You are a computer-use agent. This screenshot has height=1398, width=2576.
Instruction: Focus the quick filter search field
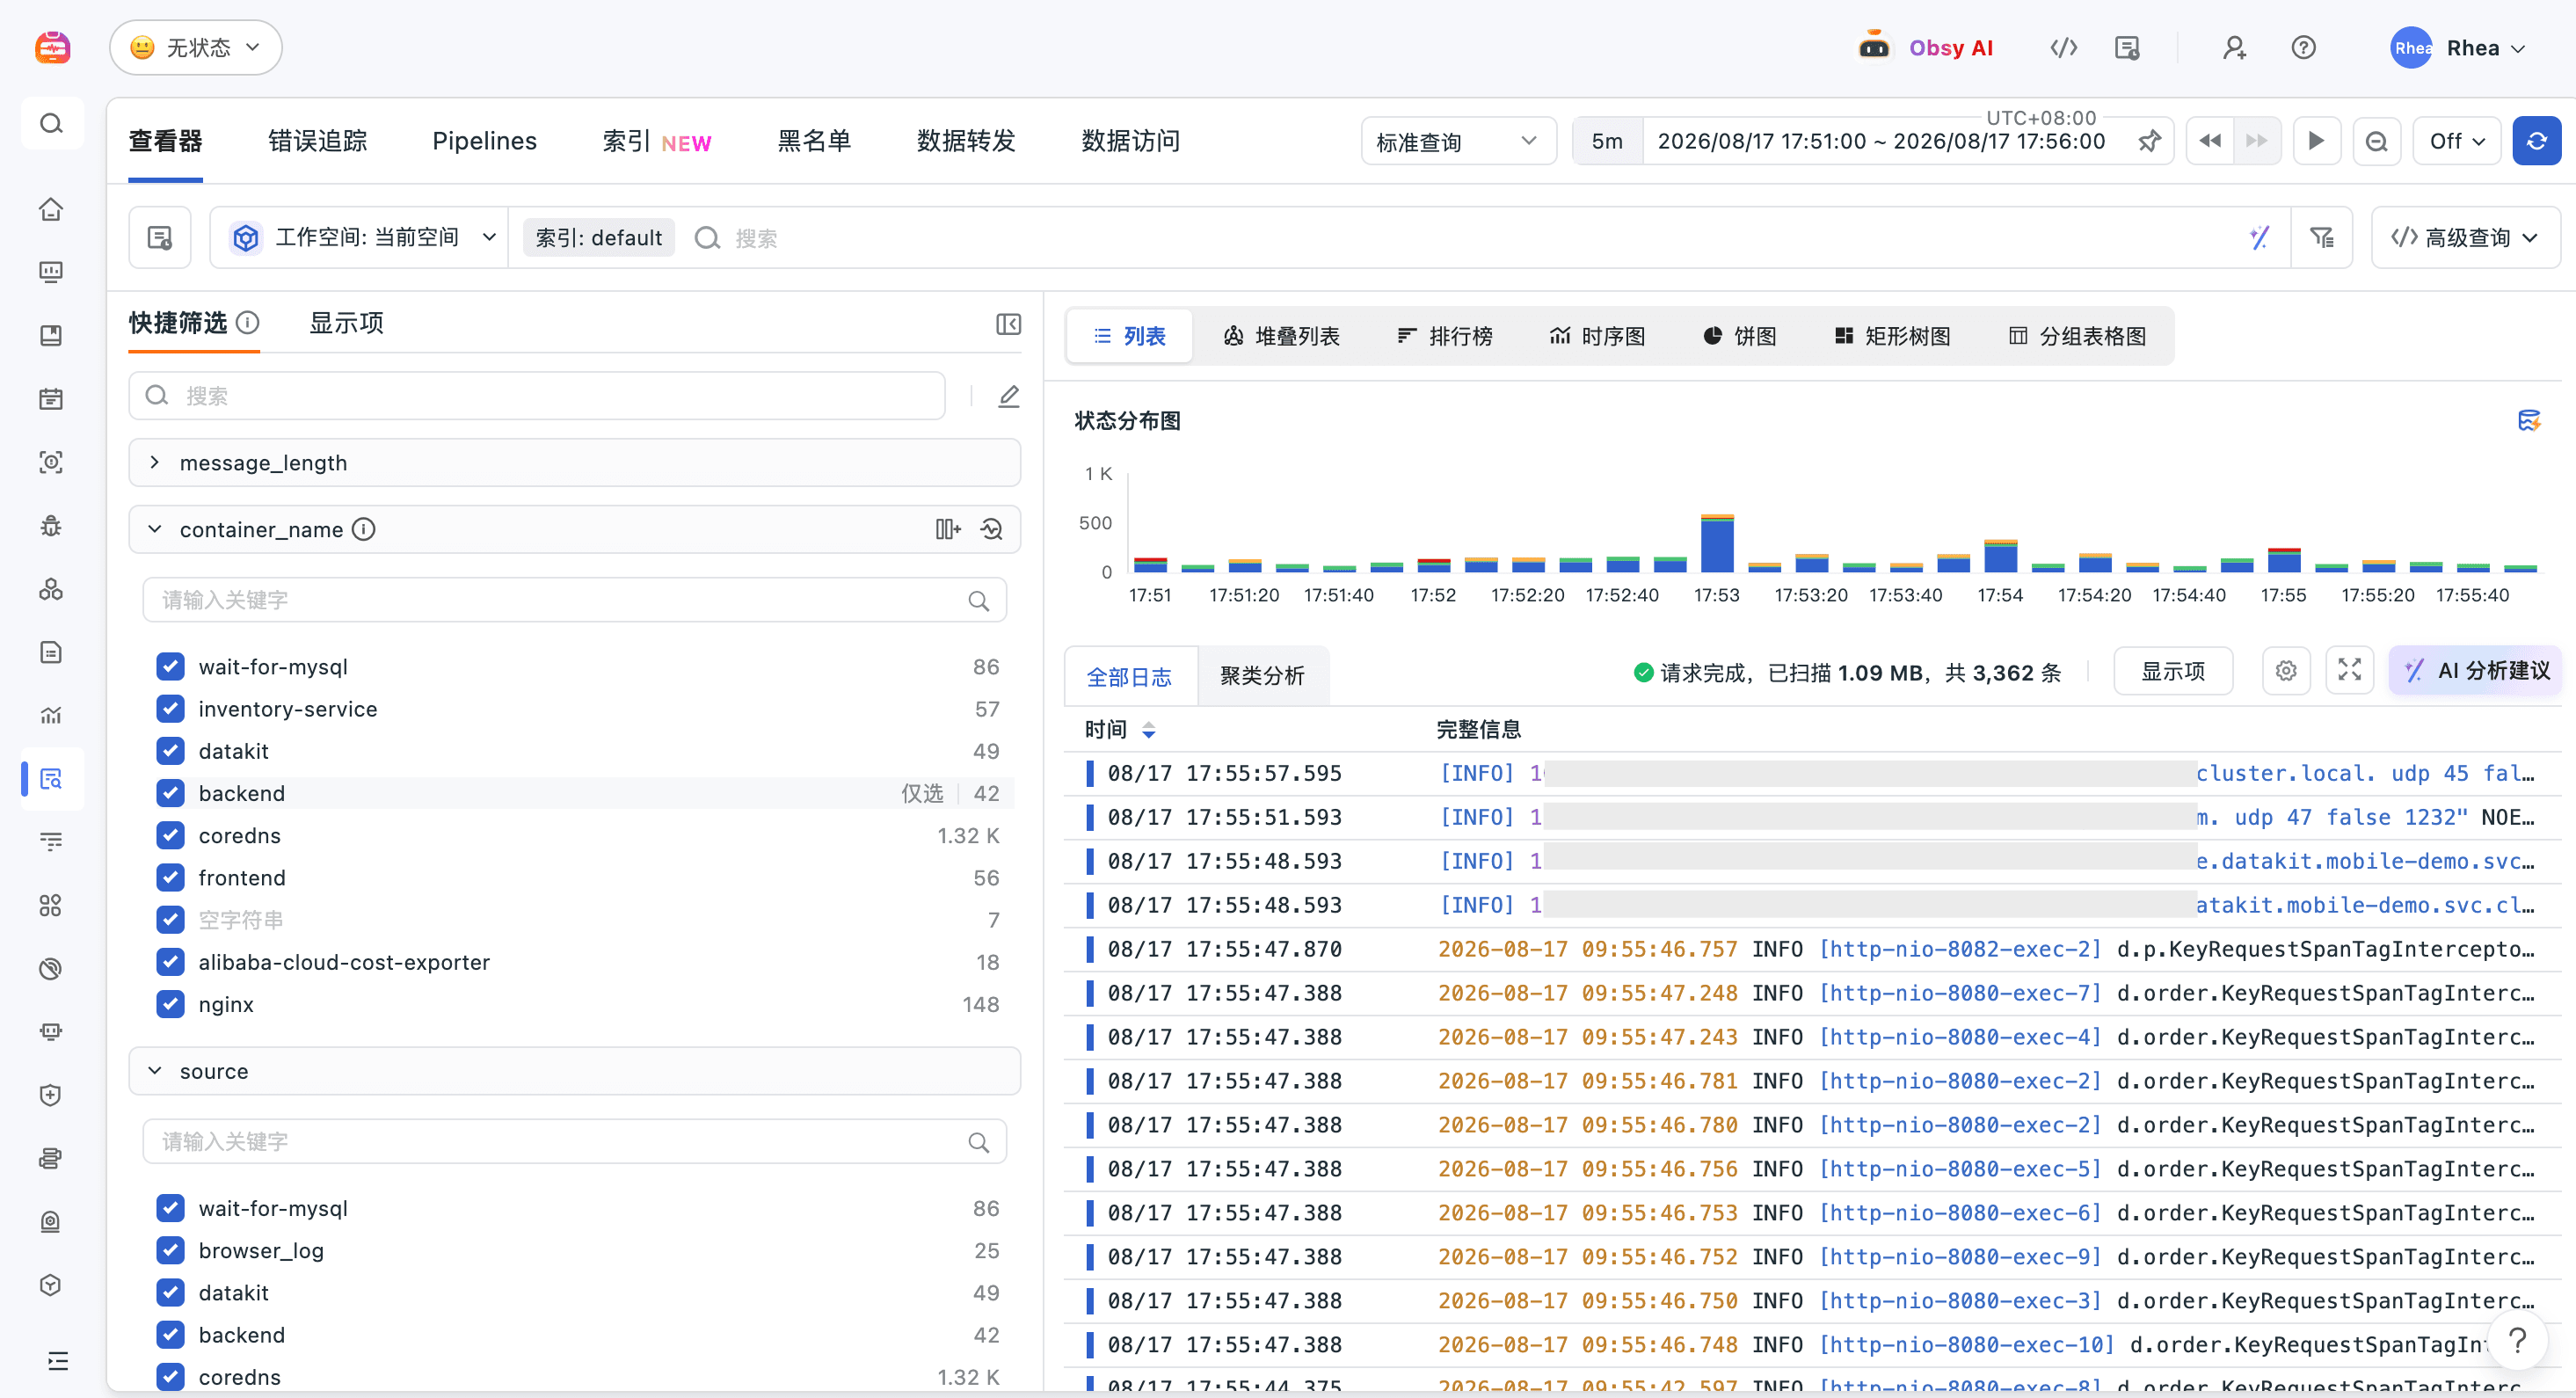[x=537, y=396]
